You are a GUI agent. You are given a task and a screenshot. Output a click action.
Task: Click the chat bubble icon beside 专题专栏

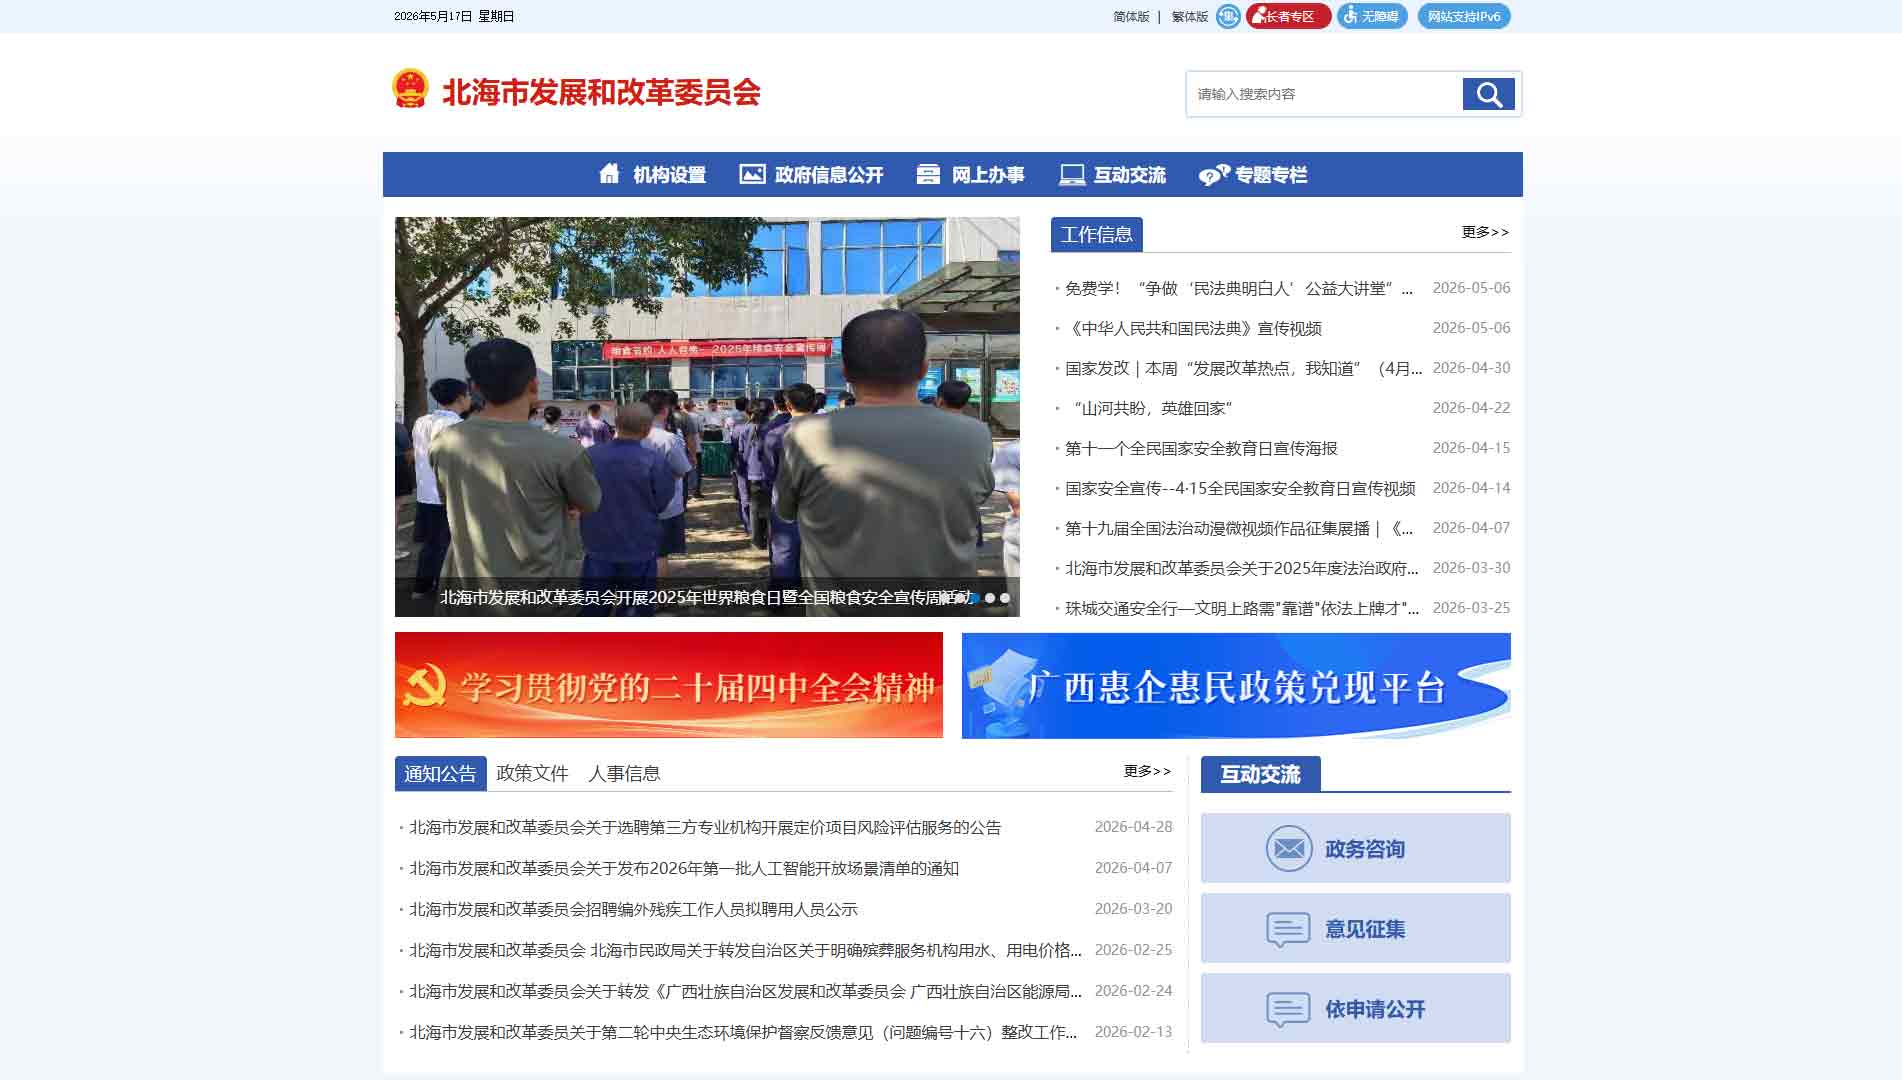(1214, 175)
